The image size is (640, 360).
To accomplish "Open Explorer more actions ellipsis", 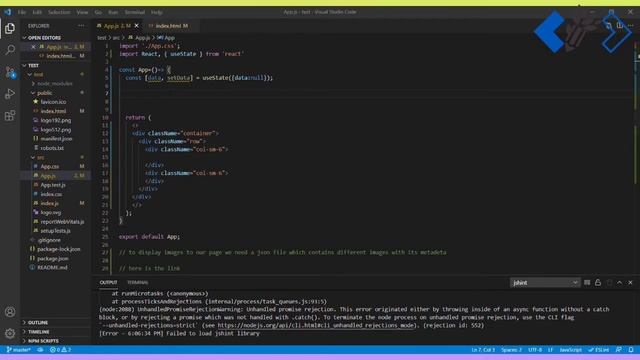I will [x=81, y=26].
